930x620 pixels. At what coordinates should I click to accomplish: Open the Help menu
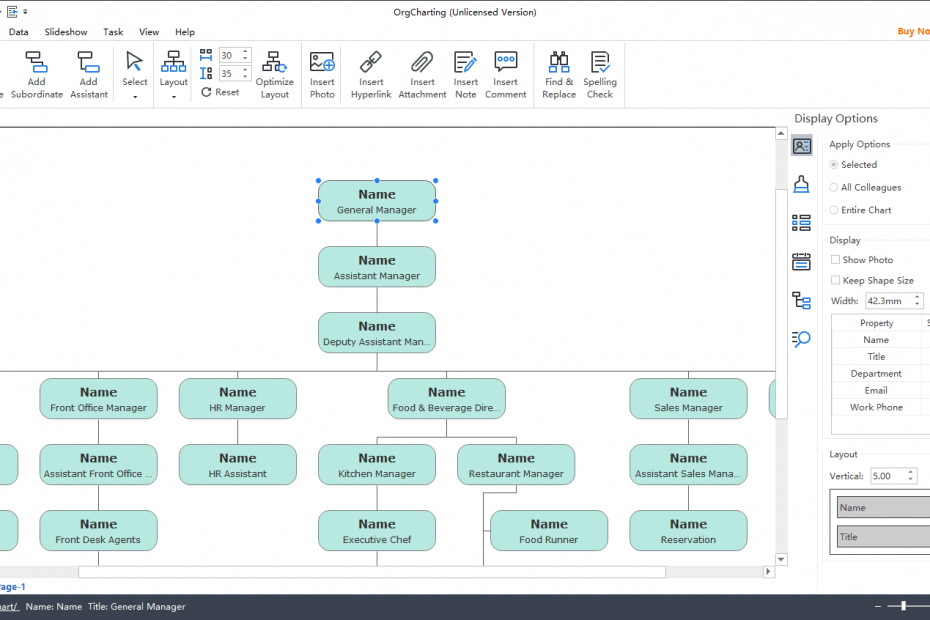(184, 32)
